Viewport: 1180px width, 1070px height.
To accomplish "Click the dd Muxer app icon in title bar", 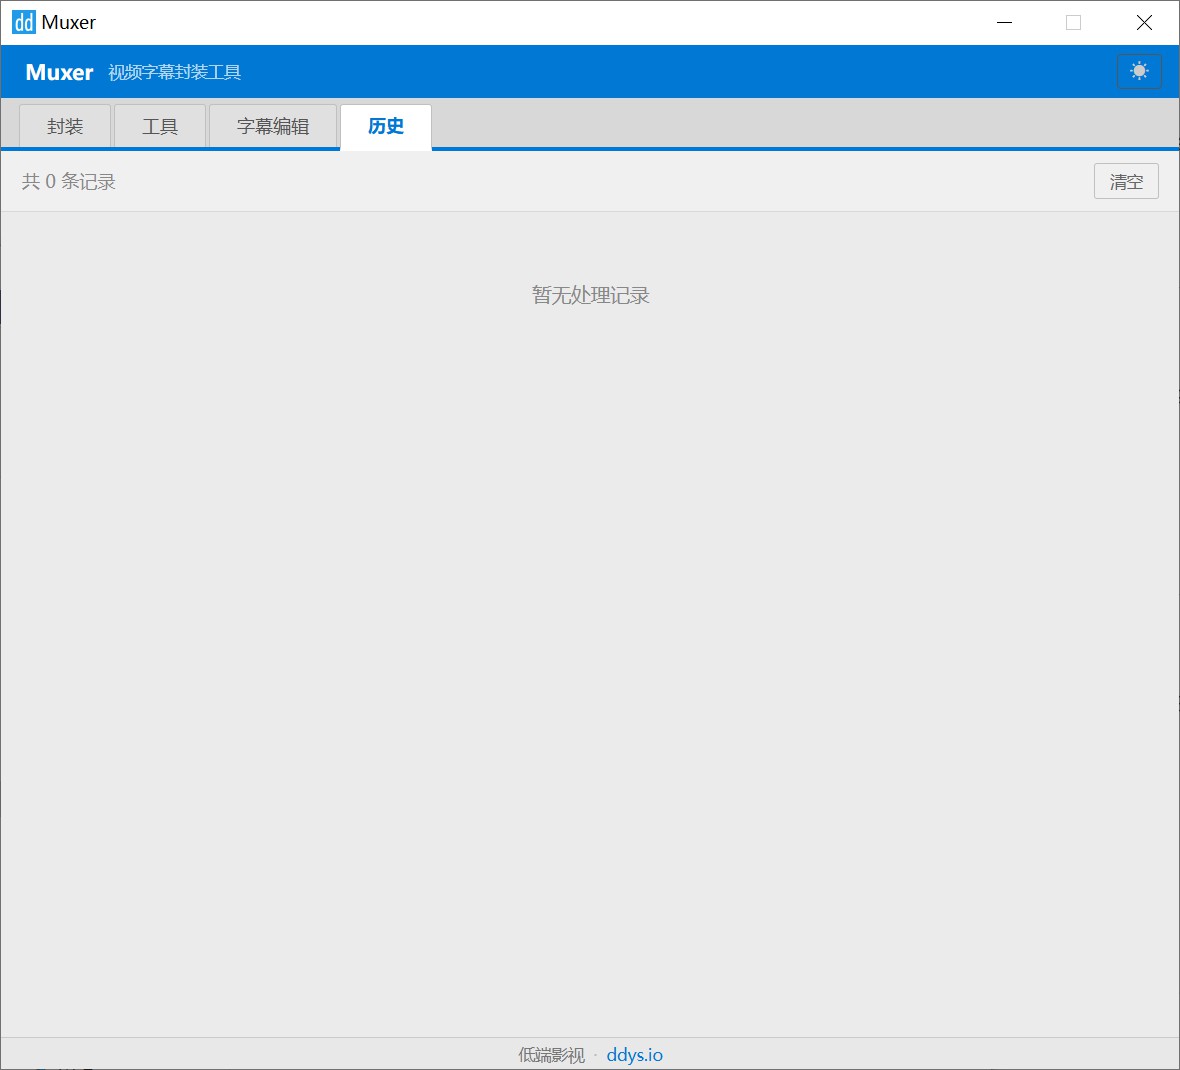I will (x=23, y=22).
